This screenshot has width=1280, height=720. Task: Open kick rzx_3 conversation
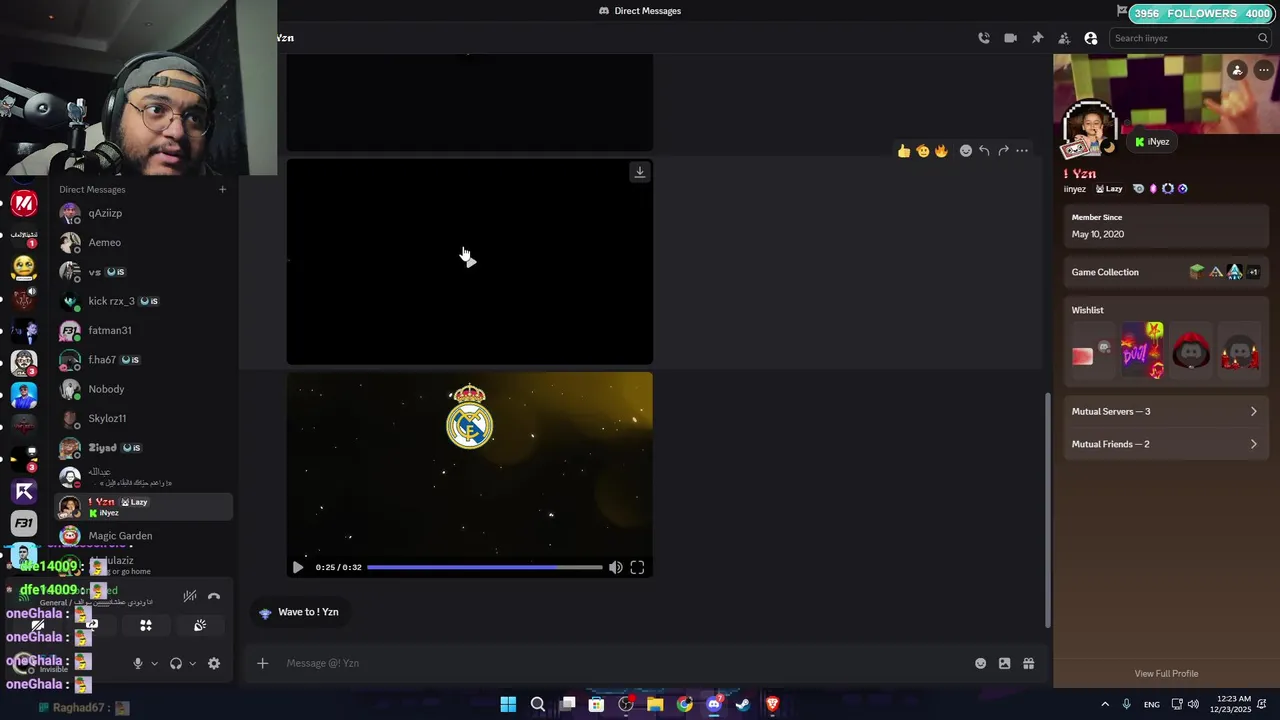pos(143,301)
